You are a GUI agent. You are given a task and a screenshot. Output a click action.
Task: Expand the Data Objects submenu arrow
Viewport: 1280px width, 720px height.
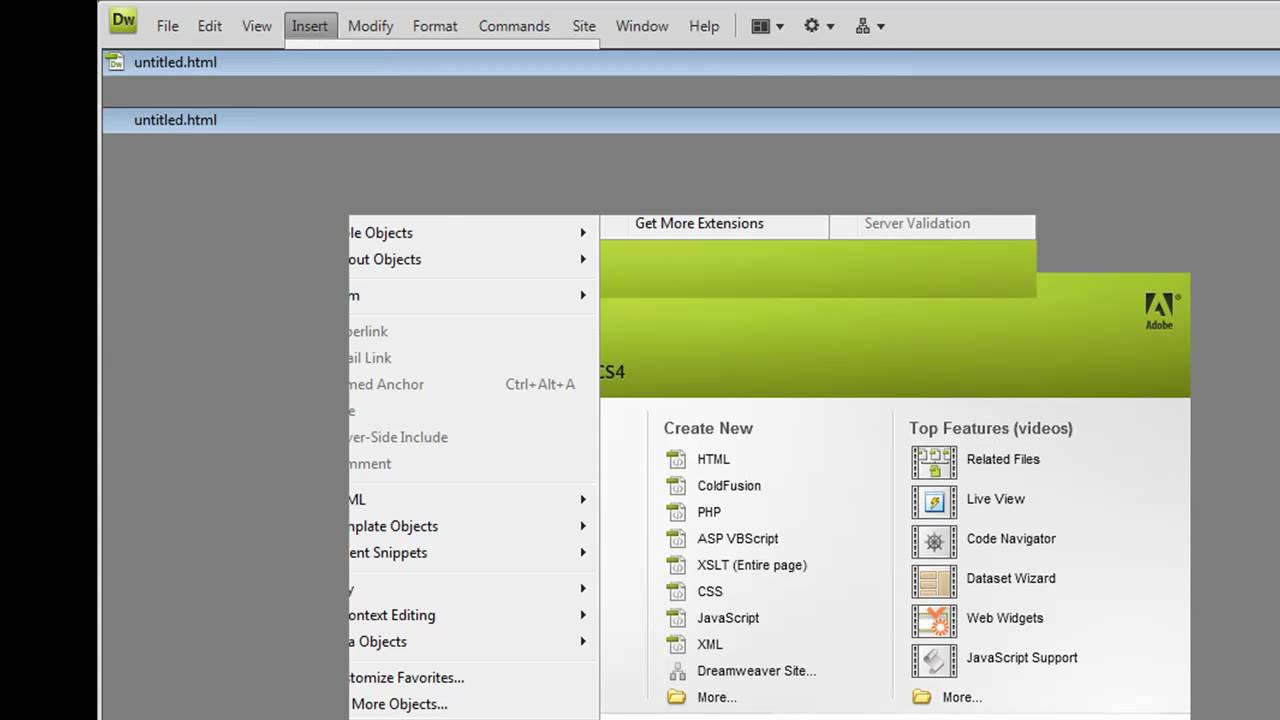tap(583, 642)
